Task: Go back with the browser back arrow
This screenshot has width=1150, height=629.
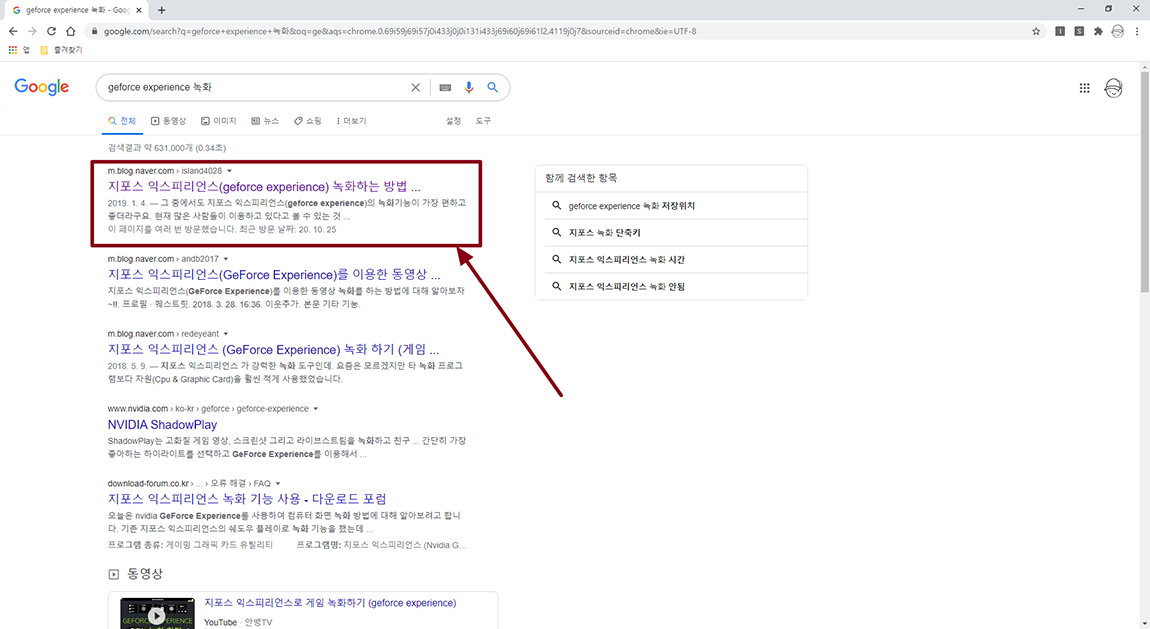Action: (x=13, y=32)
